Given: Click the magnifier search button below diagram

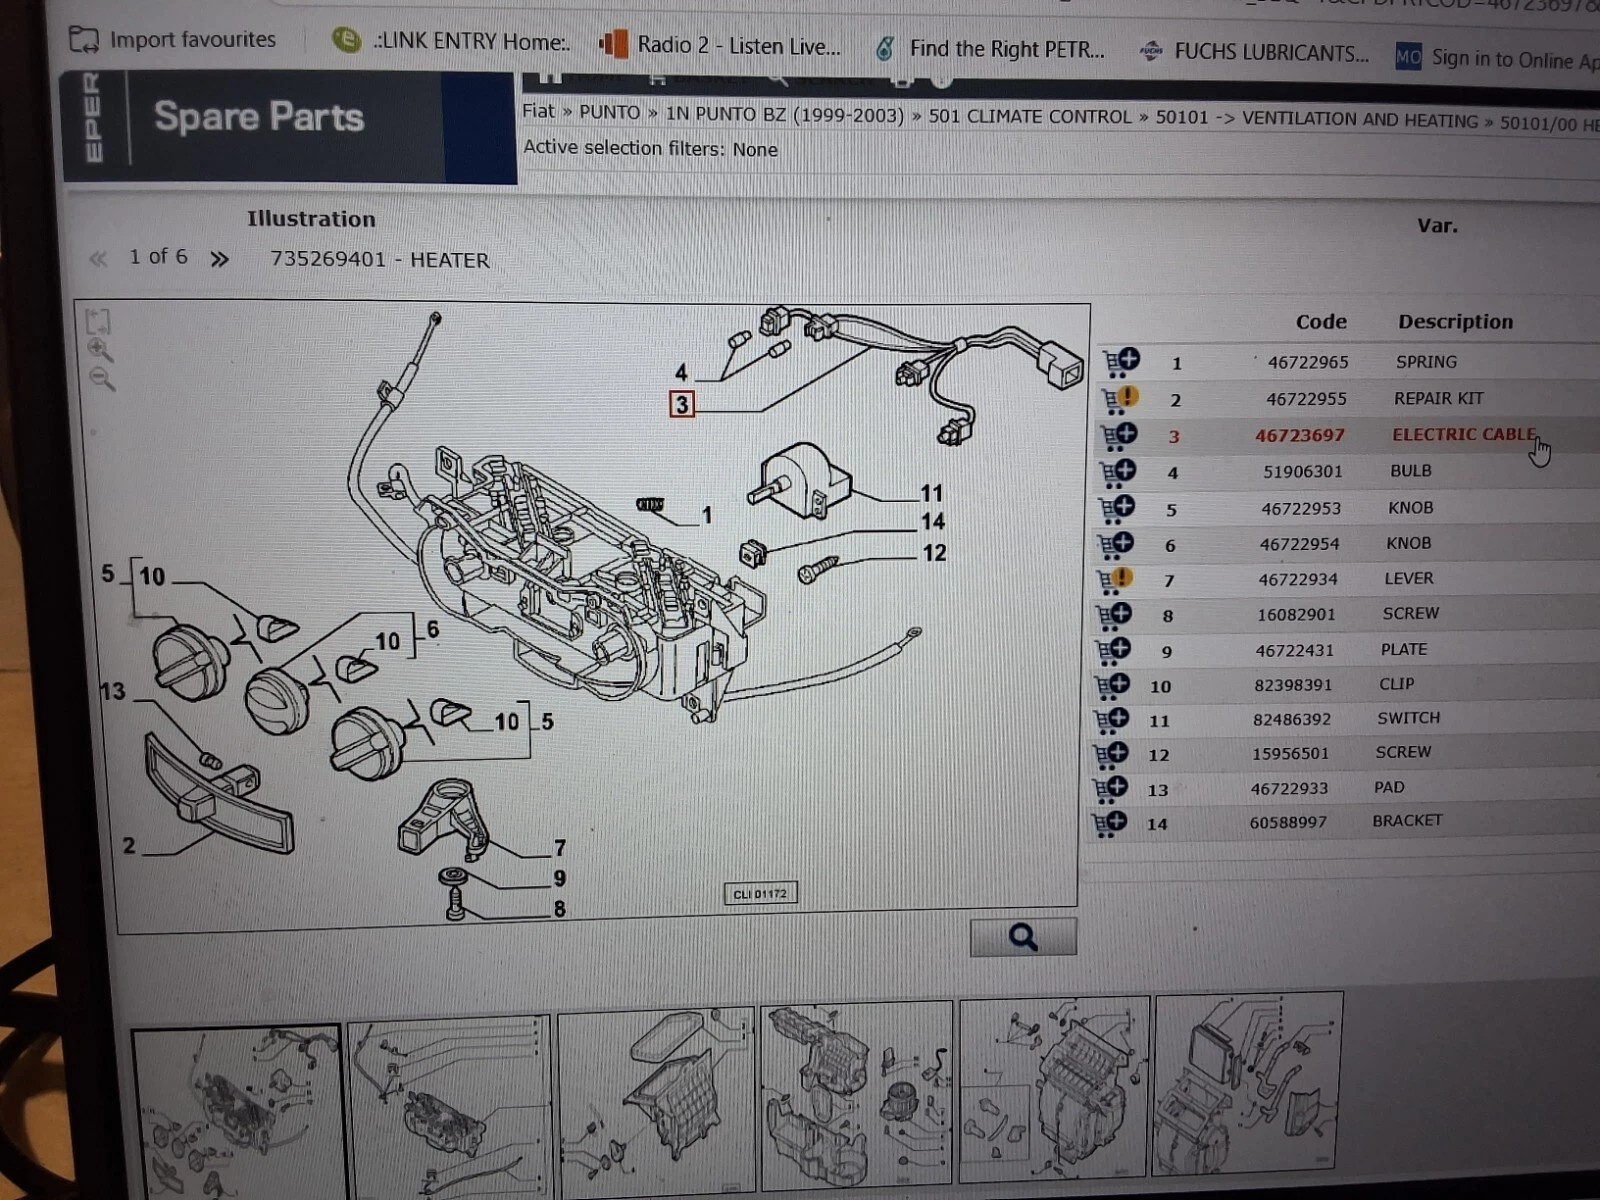Looking at the screenshot, I should tap(1023, 937).
